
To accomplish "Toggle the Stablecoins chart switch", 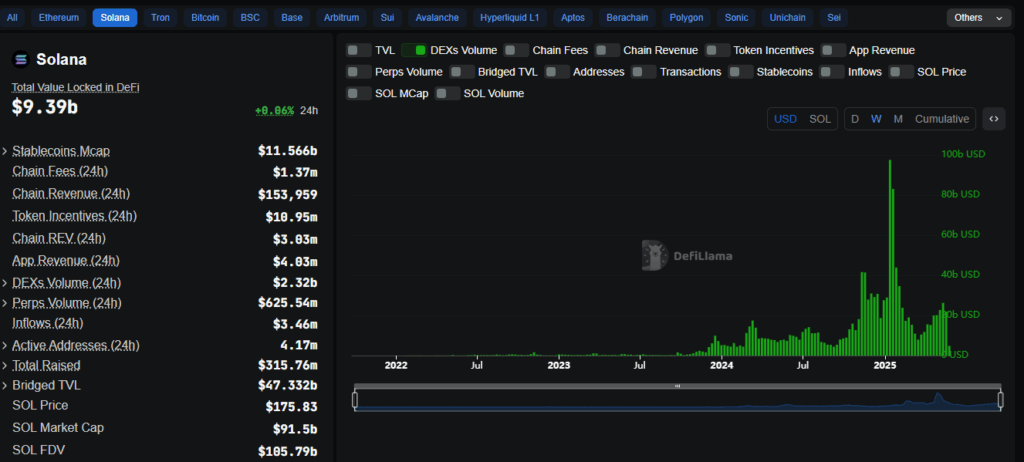I will [x=741, y=72].
